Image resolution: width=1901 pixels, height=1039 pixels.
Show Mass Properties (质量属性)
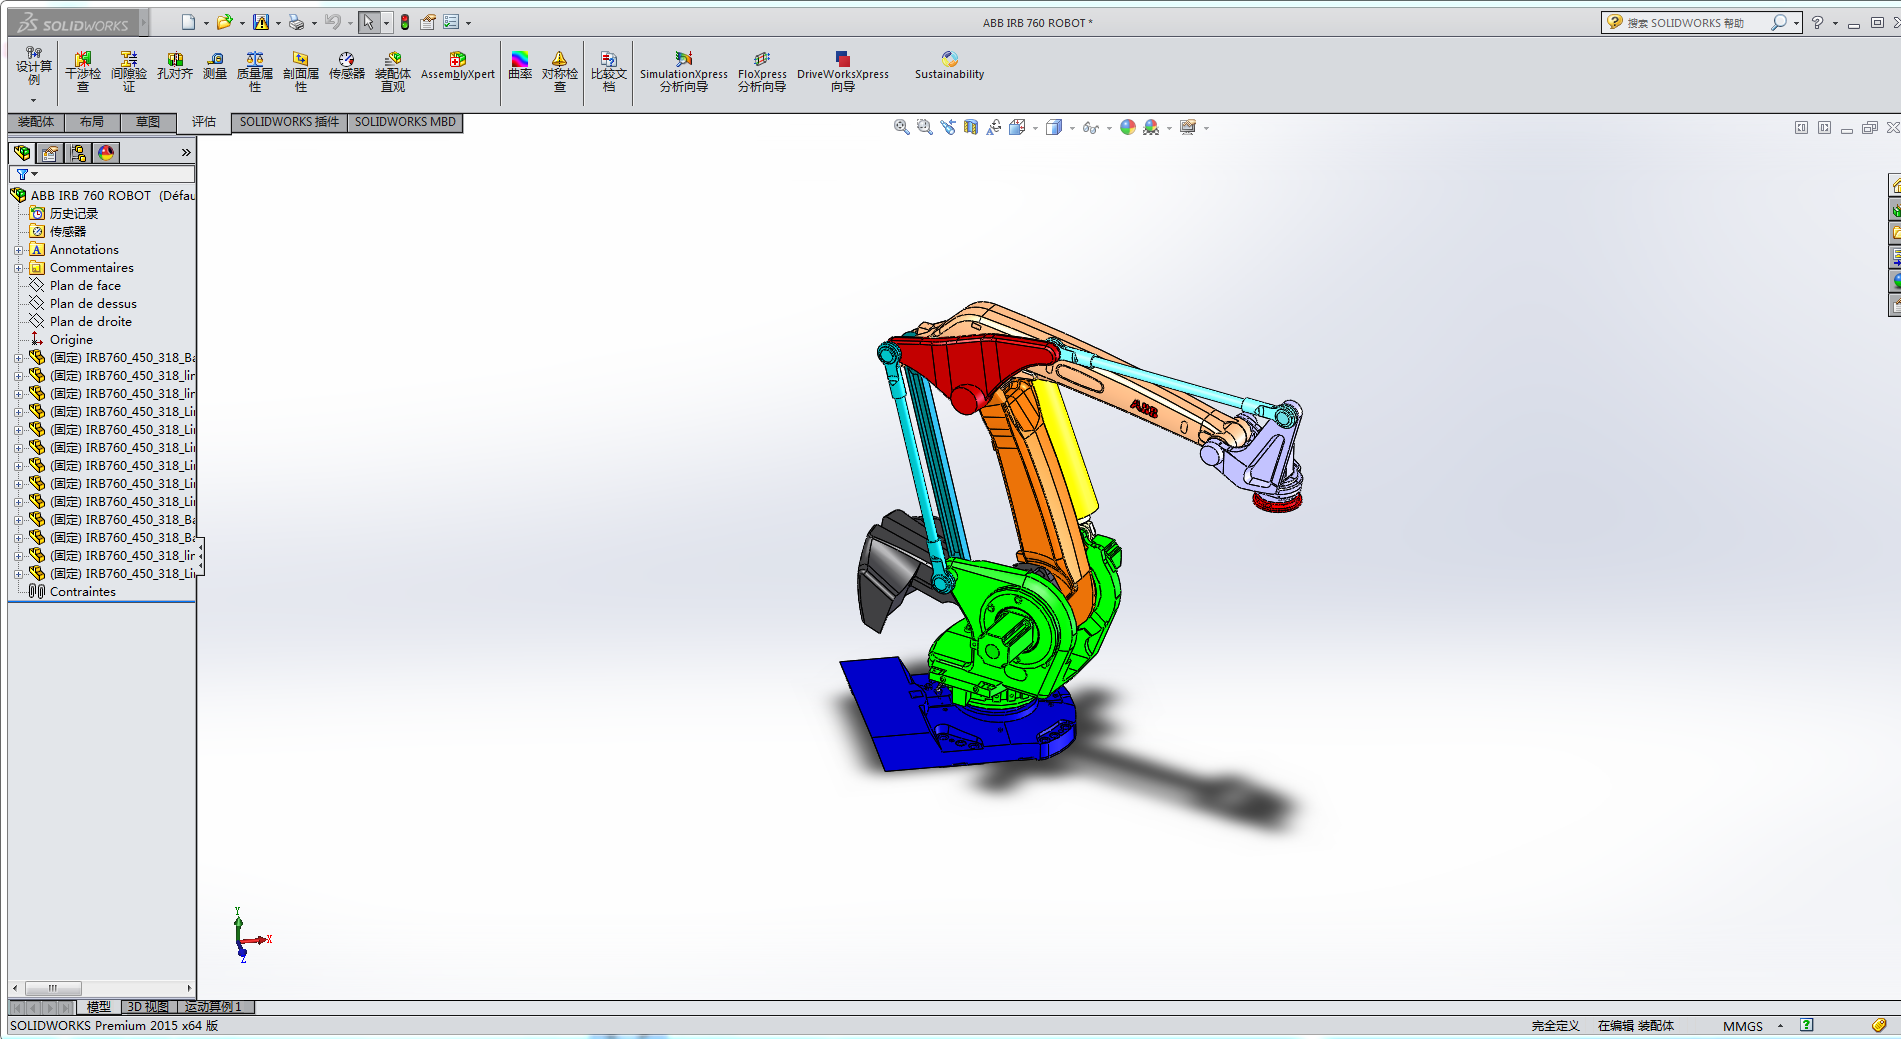click(x=255, y=72)
